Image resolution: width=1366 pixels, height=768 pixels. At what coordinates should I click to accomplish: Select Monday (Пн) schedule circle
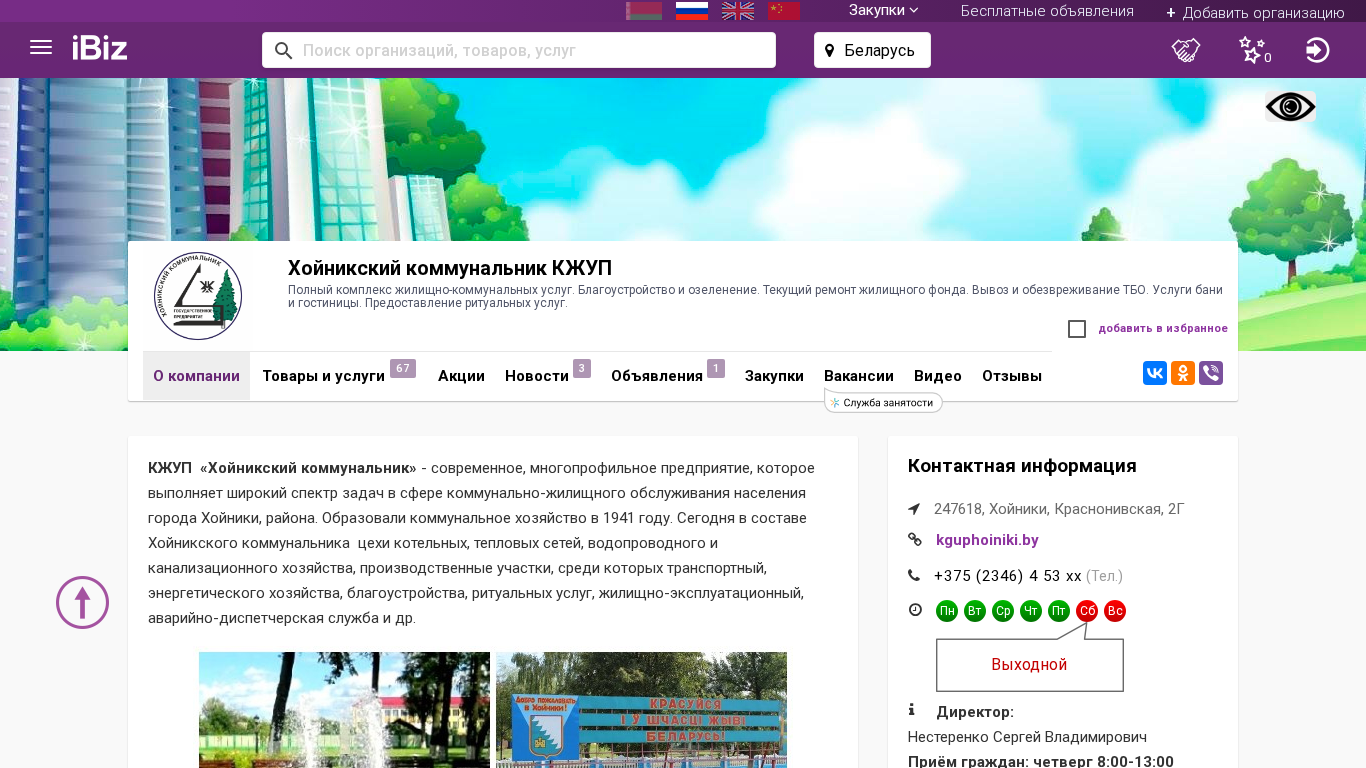(x=947, y=611)
